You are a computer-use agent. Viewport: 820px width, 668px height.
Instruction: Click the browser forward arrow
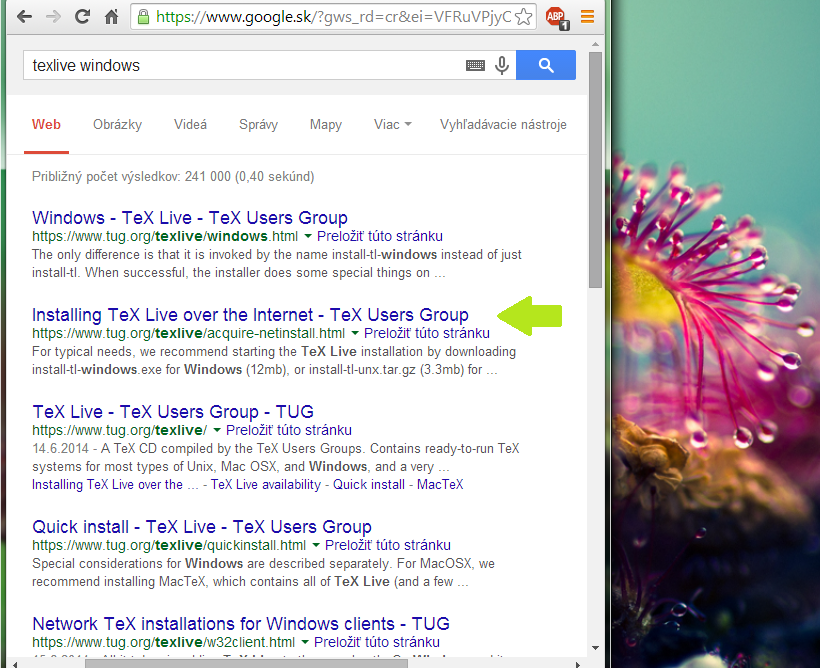53,17
